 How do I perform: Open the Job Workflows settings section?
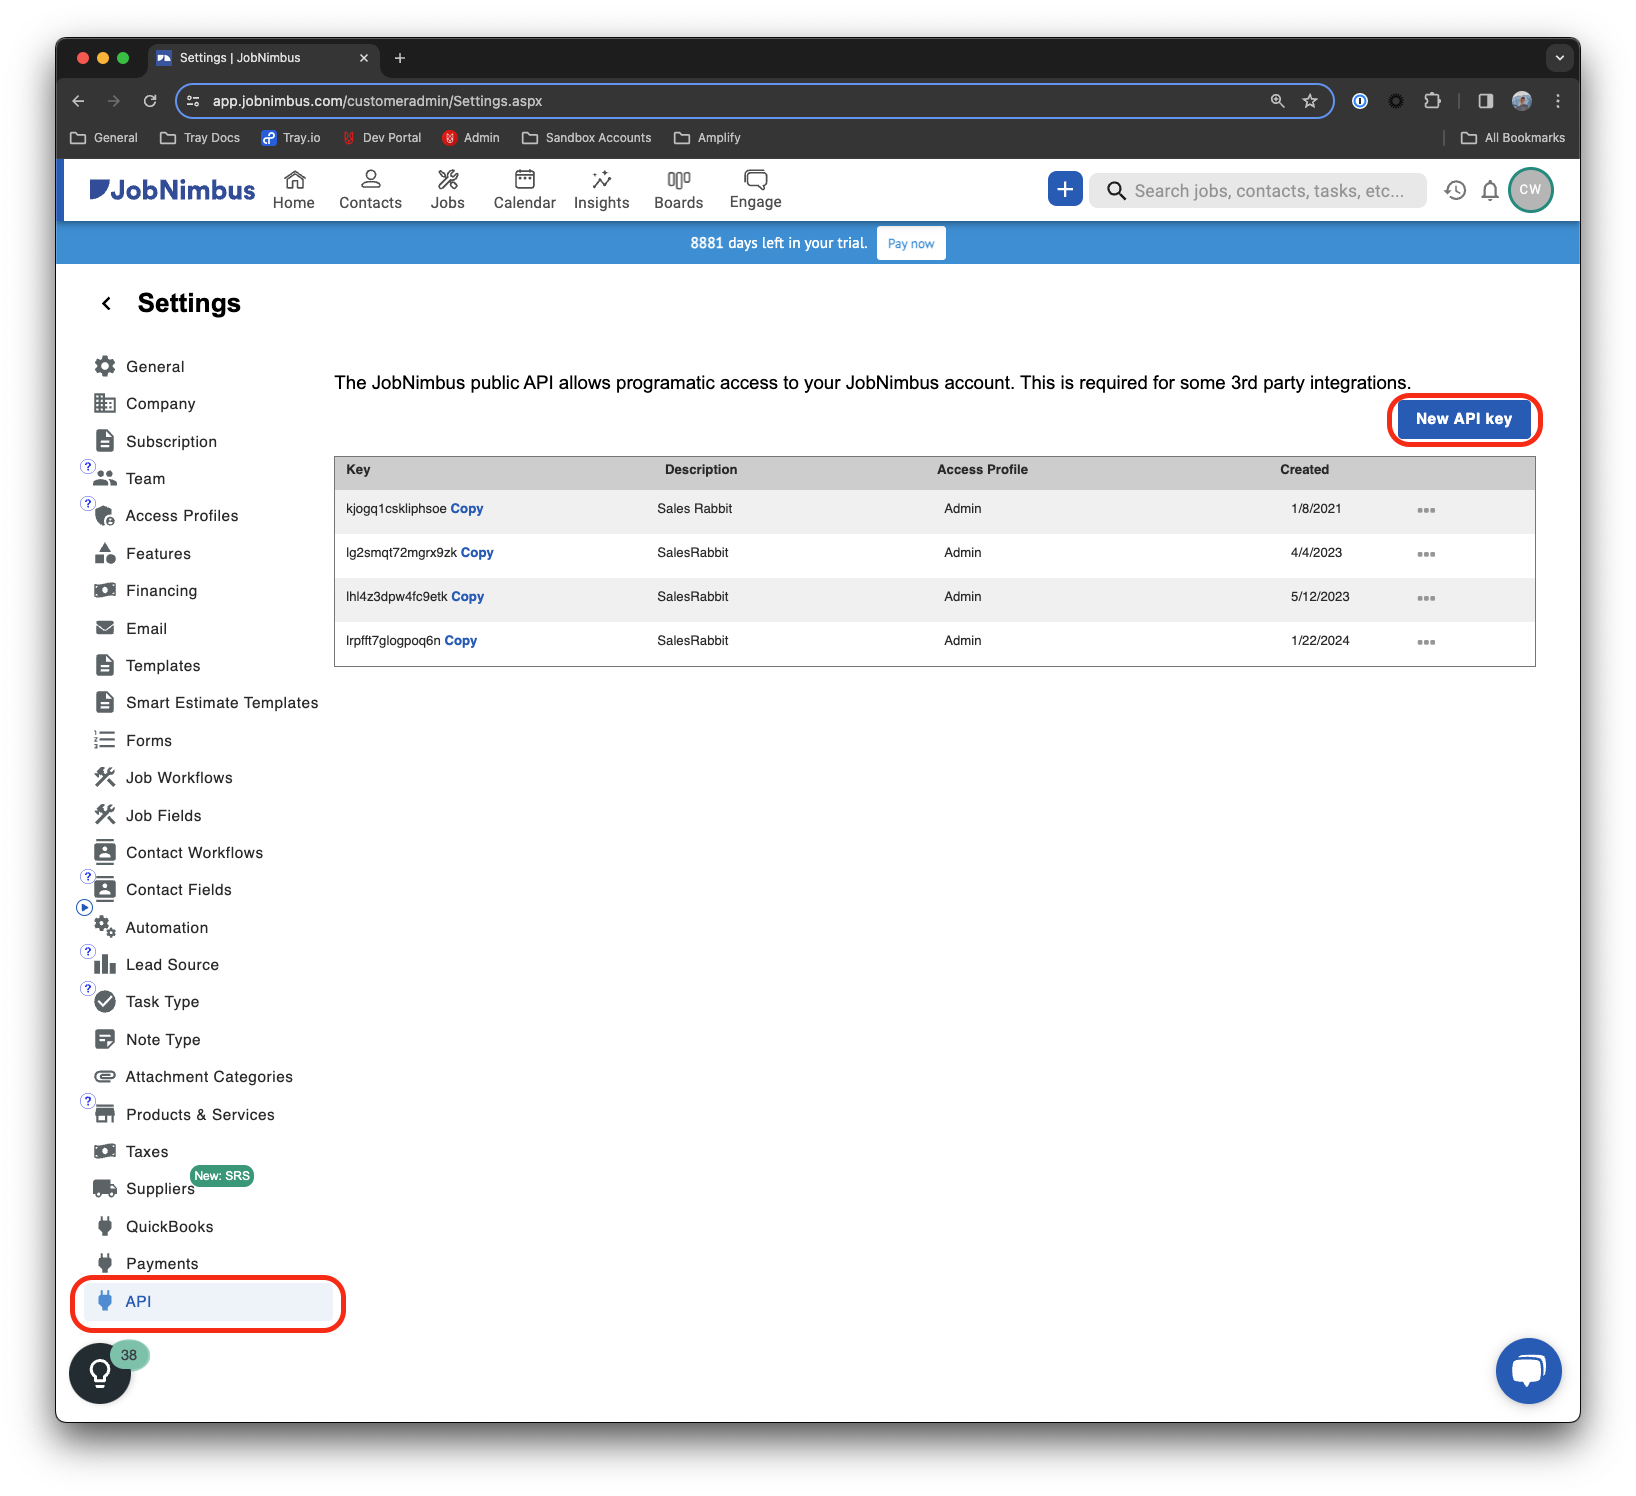(179, 778)
